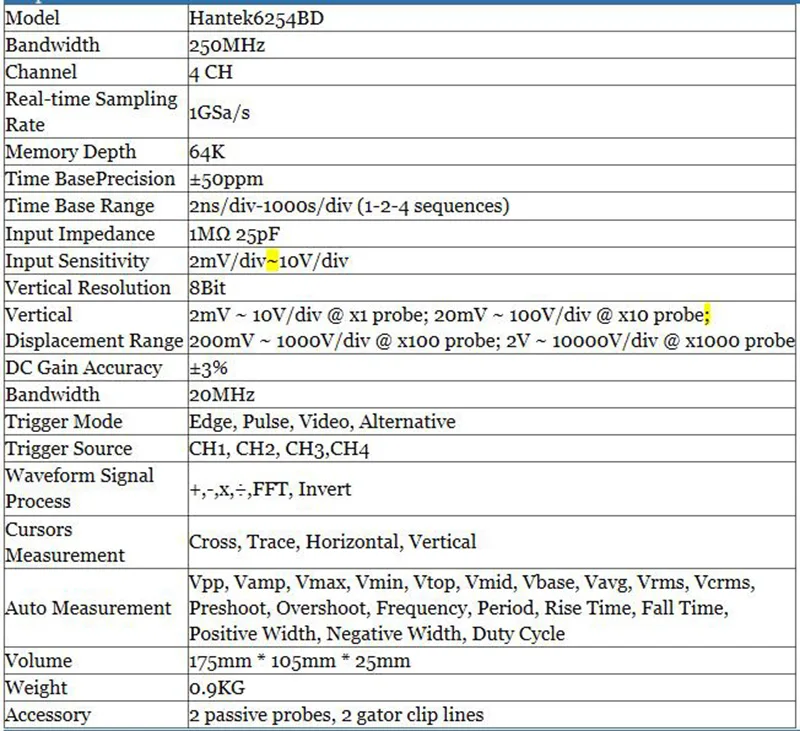Select the Input Impedance label
This screenshot has height=731, width=800.
coord(80,234)
